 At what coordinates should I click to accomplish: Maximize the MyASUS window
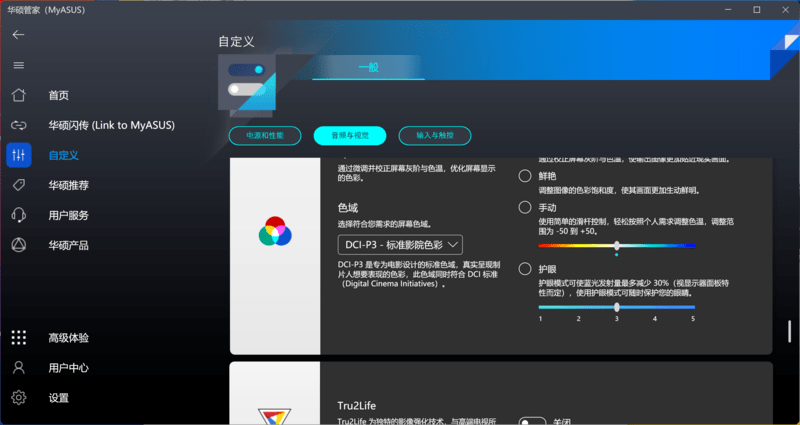click(757, 9)
